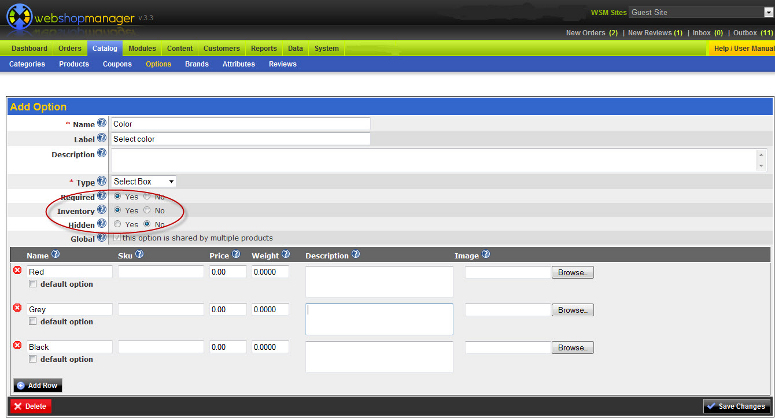Screen dimensions: 775x418
Task: Set Inventory to No
Action: pos(147,210)
